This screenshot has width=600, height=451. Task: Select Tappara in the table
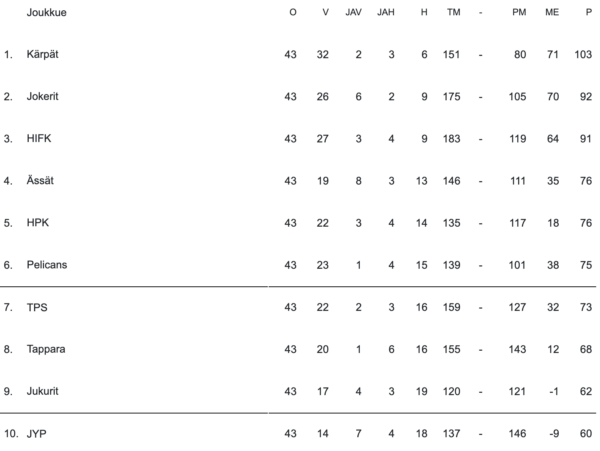46,350
